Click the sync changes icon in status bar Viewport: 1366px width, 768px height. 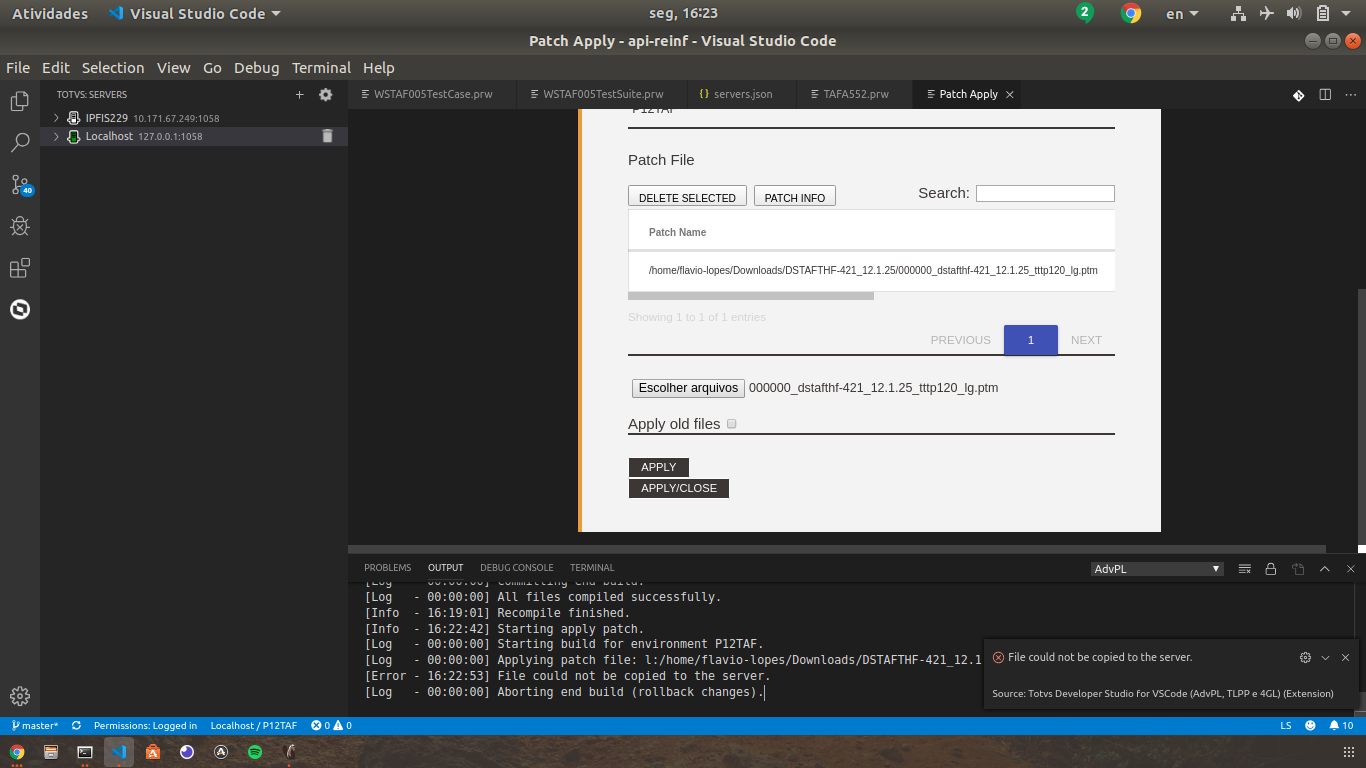[x=76, y=726]
